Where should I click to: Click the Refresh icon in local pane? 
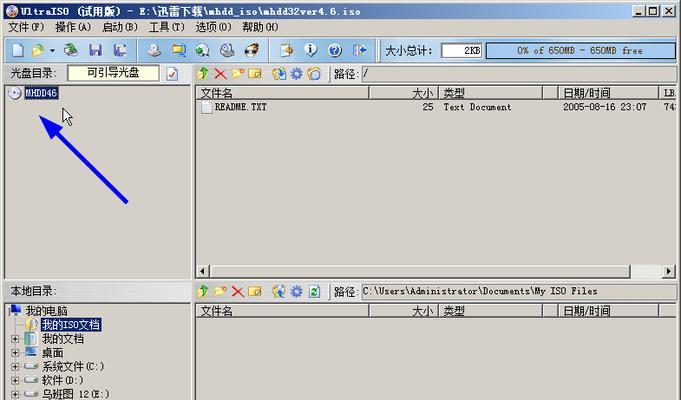(314, 291)
